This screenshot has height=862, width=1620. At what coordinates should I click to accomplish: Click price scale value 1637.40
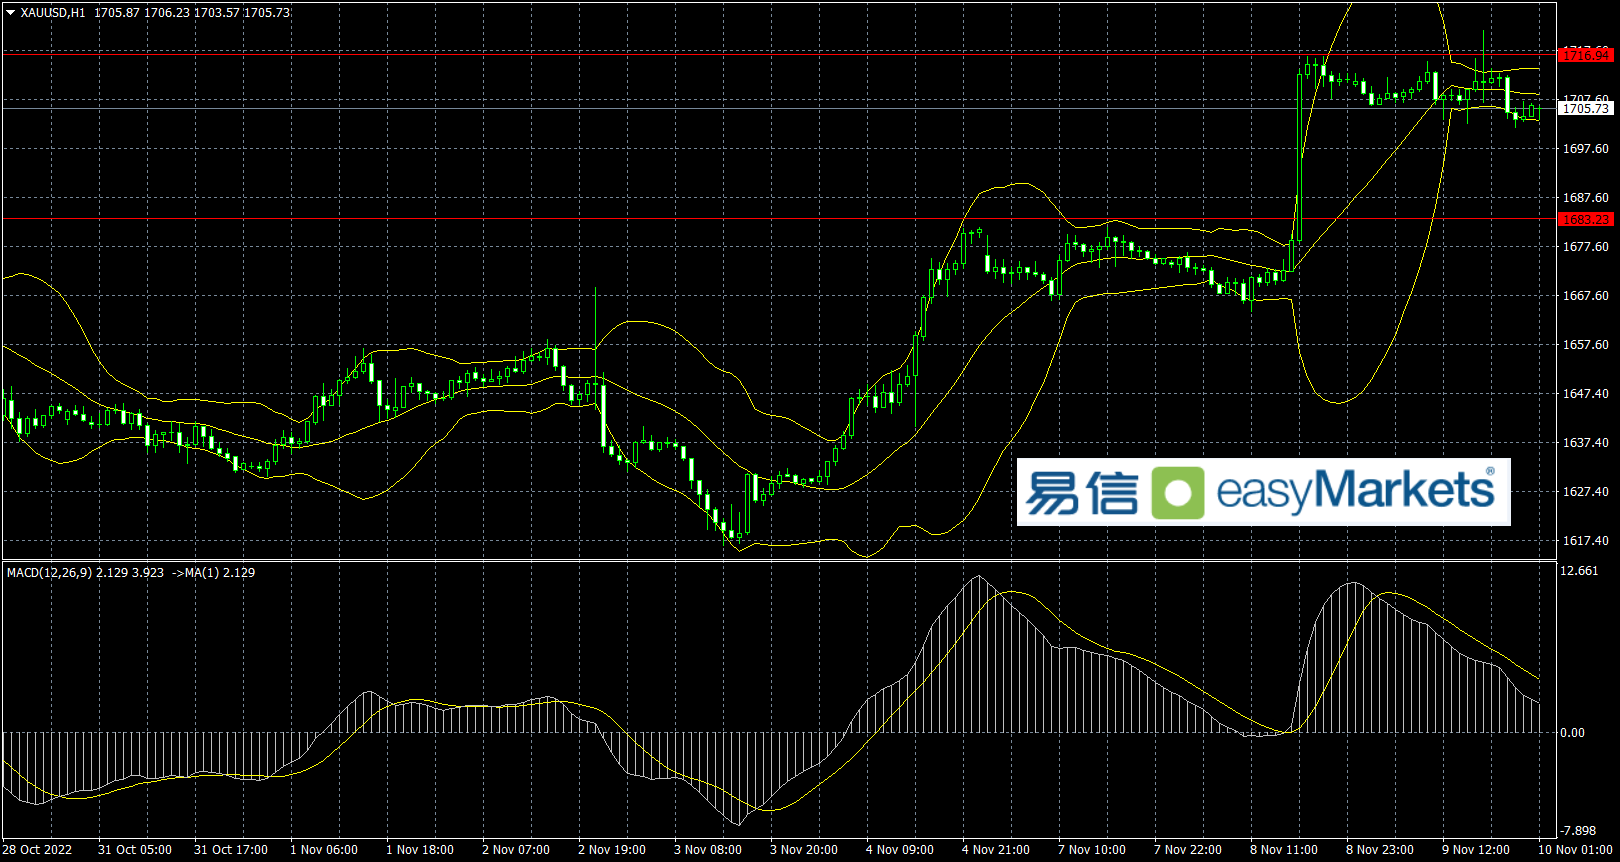point(1586,443)
